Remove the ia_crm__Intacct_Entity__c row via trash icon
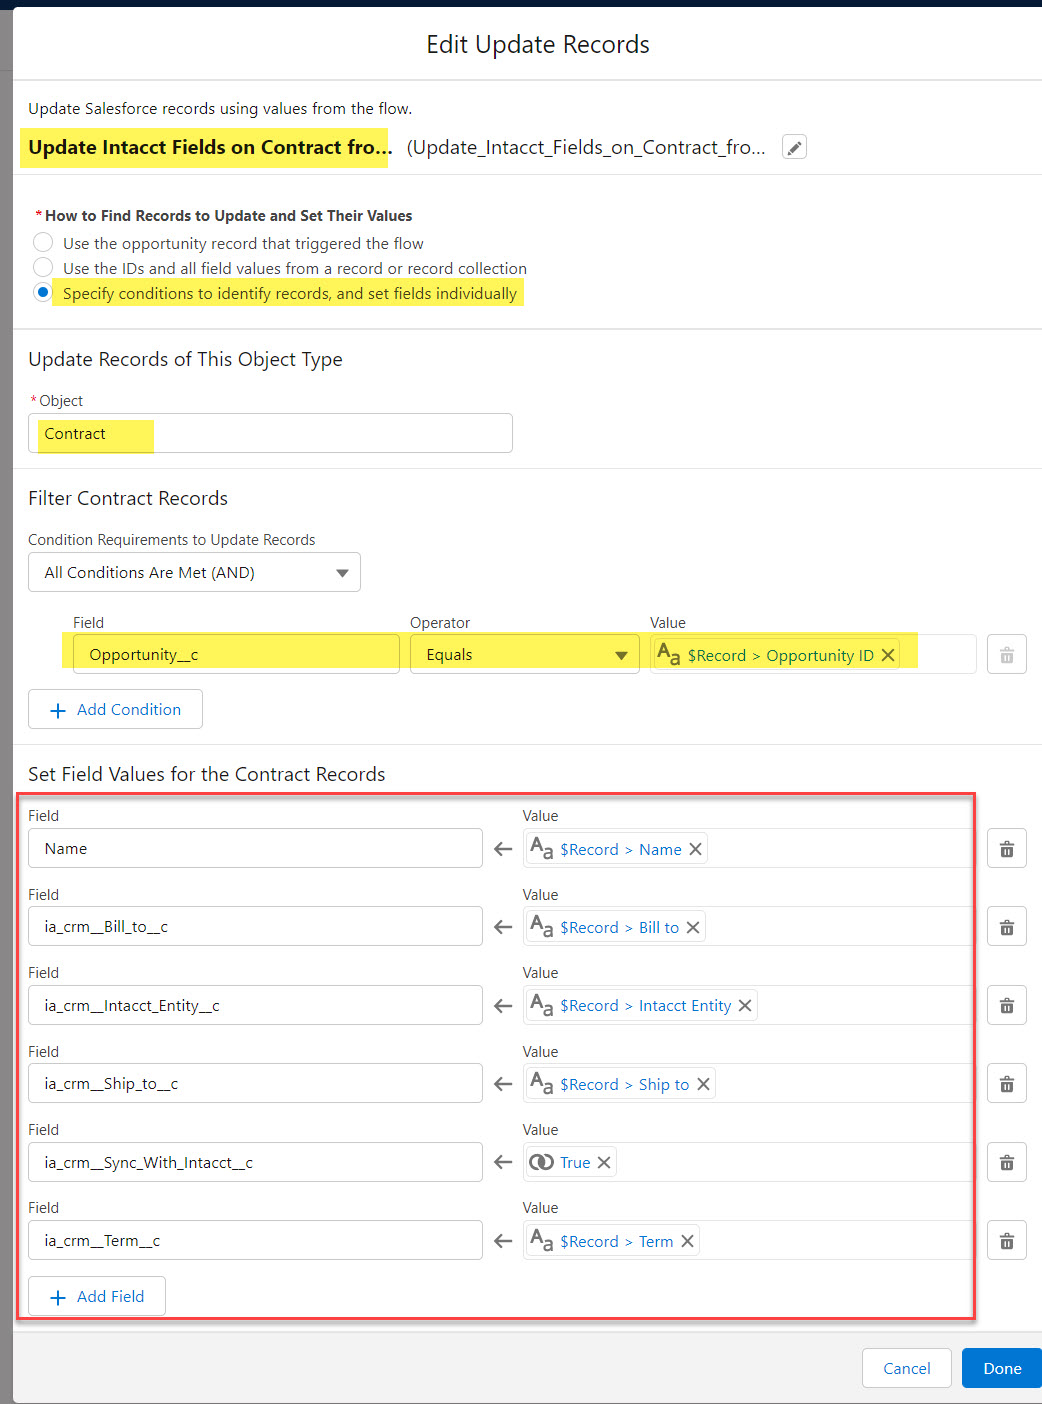The height and width of the screenshot is (1404, 1042). pyautogui.click(x=1006, y=1005)
